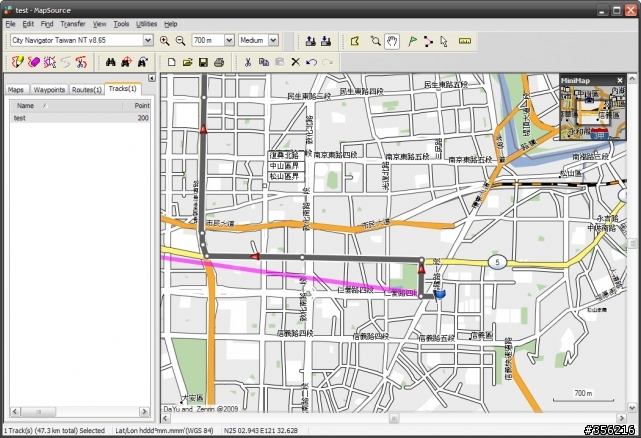The image size is (641, 438).
Task: Sort list by Name column header
Action: (x=26, y=105)
